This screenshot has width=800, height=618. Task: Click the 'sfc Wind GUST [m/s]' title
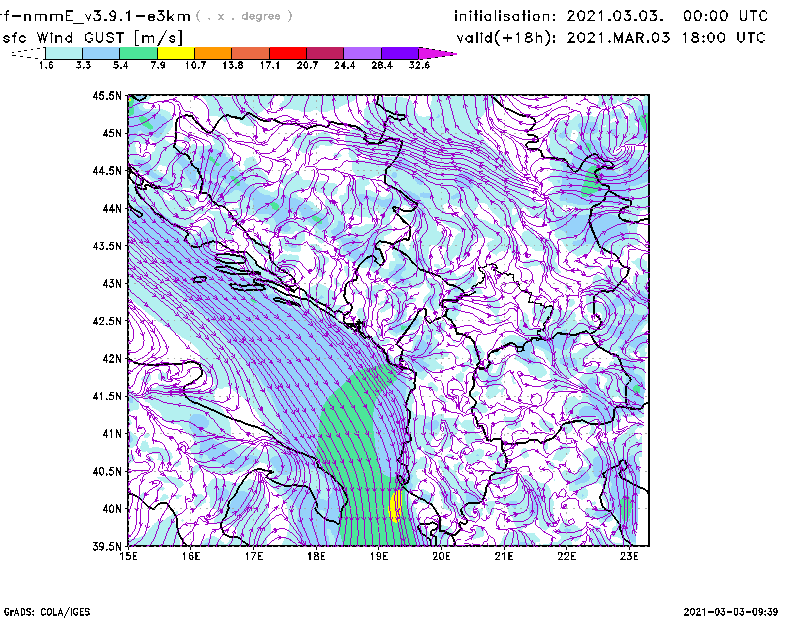(x=93, y=38)
